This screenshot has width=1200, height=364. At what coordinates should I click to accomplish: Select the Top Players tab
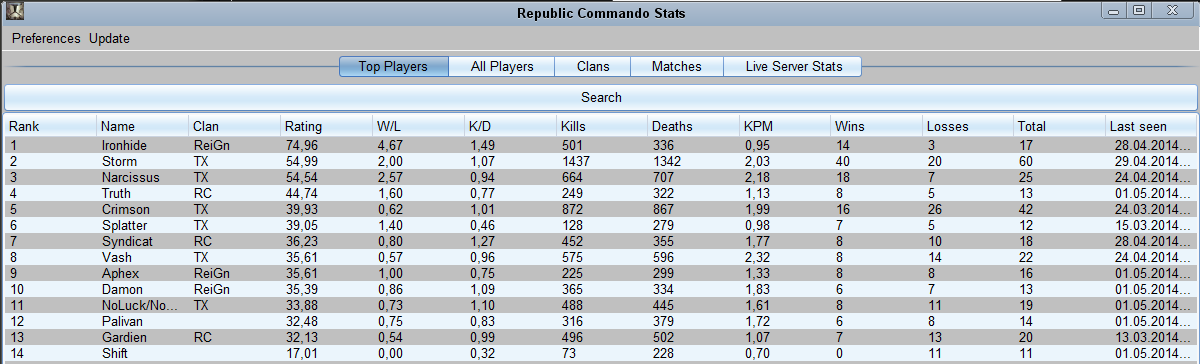pyautogui.click(x=393, y=67)
